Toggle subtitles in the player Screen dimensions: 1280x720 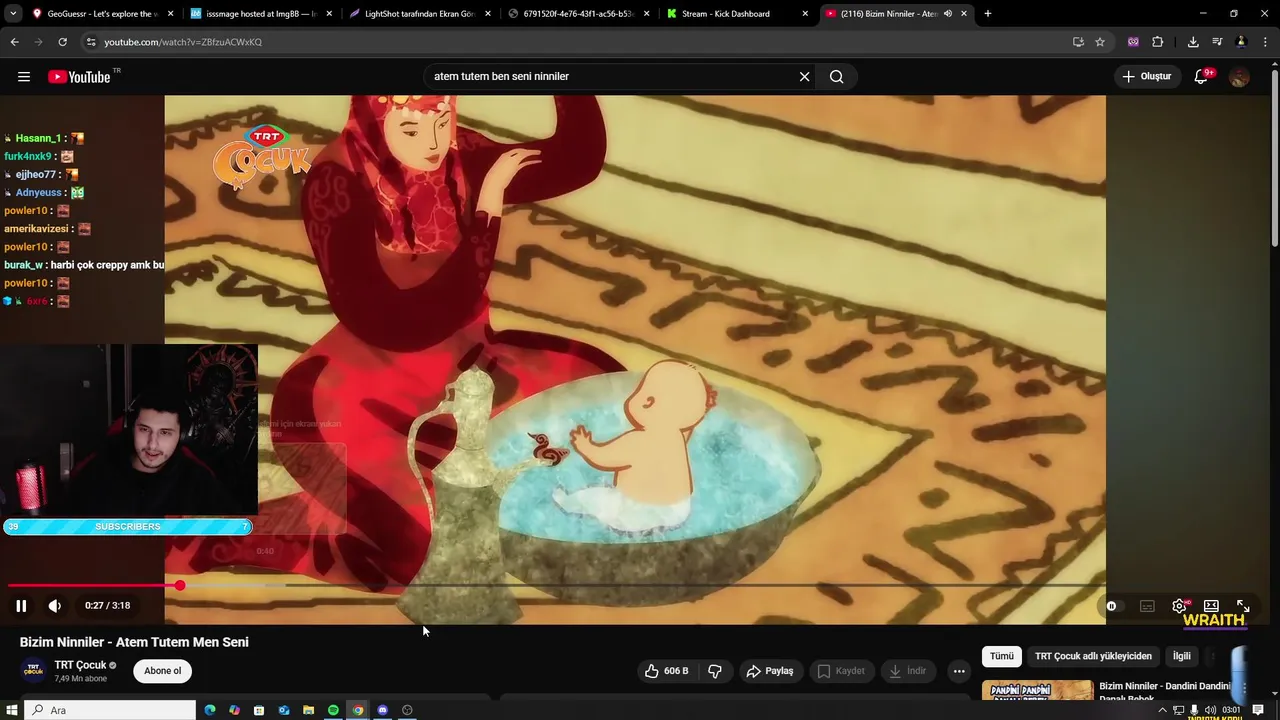[x=1147, y=606]
